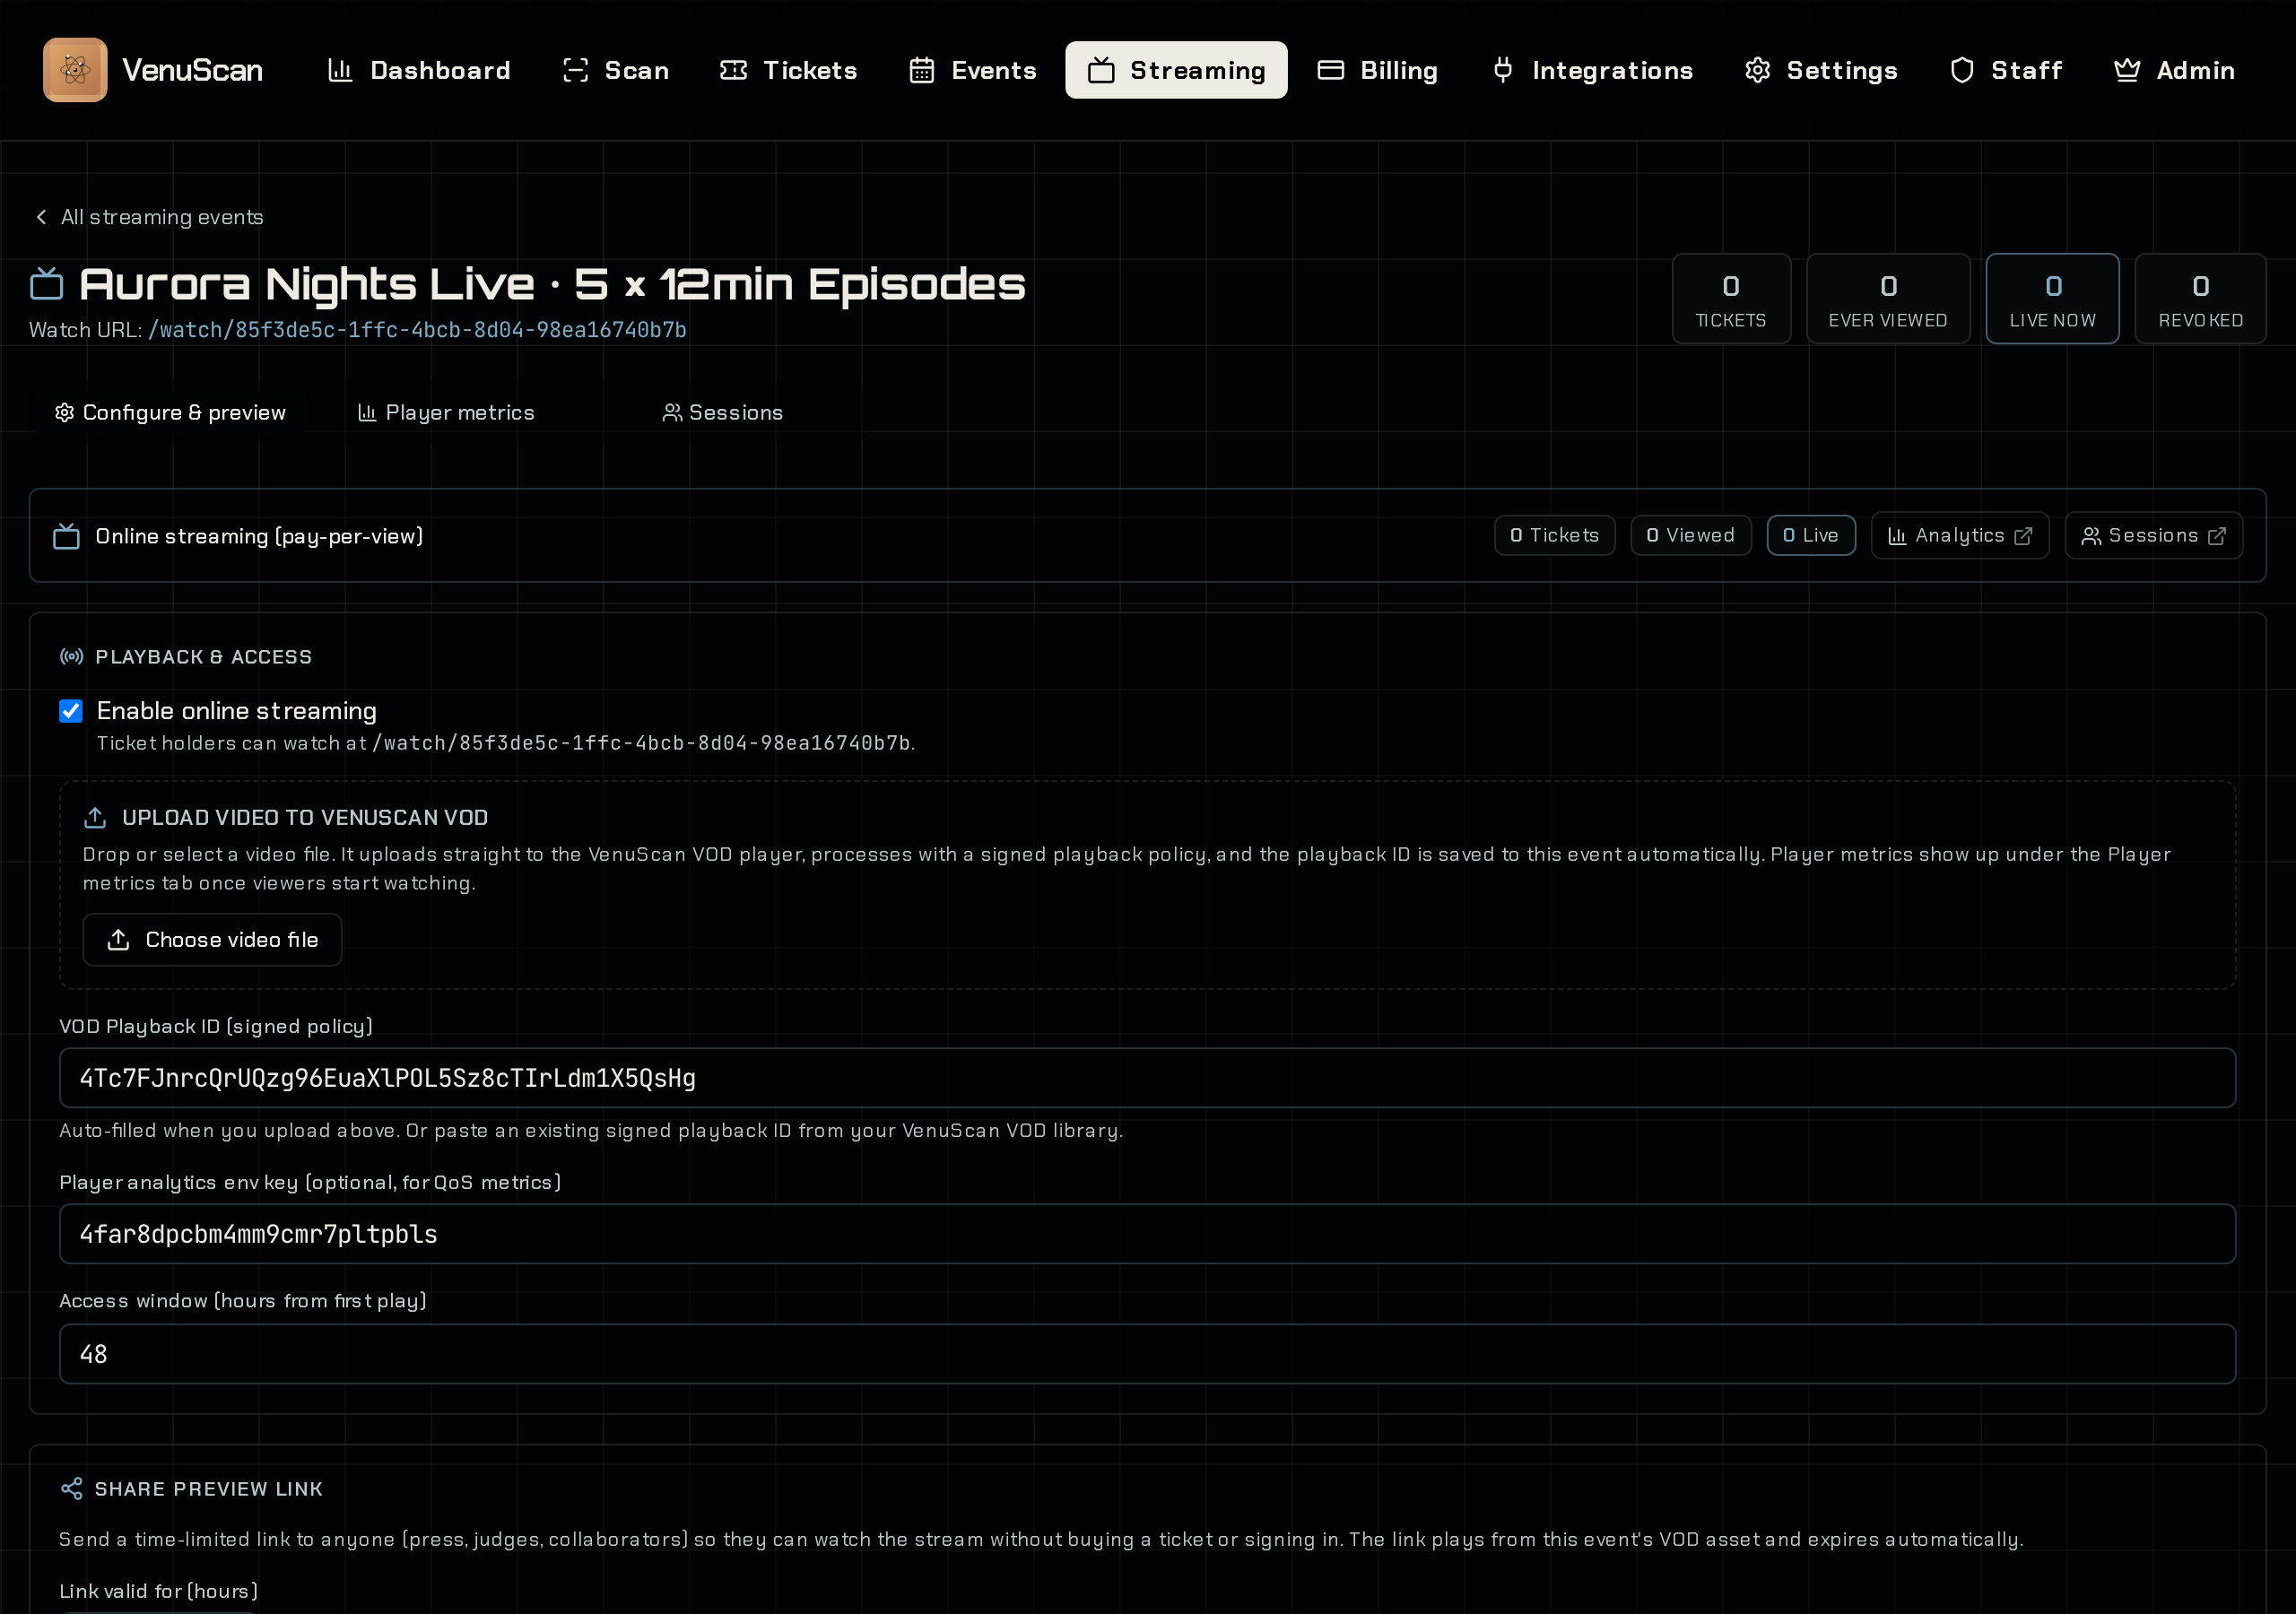The image size is (2296, 1614).
Task: Click the gear icon on Configure & preview
Action: coord(65,413)
